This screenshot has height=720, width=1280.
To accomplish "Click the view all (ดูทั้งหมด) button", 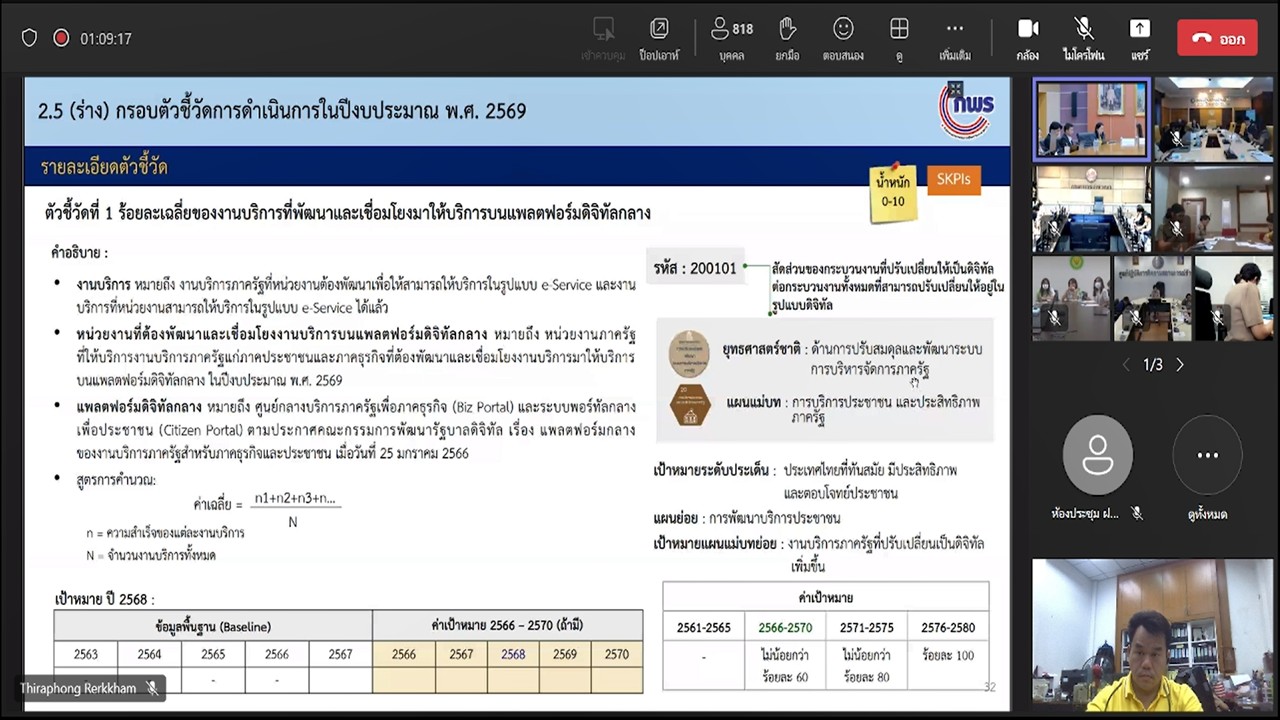I will coord(1207,456).
